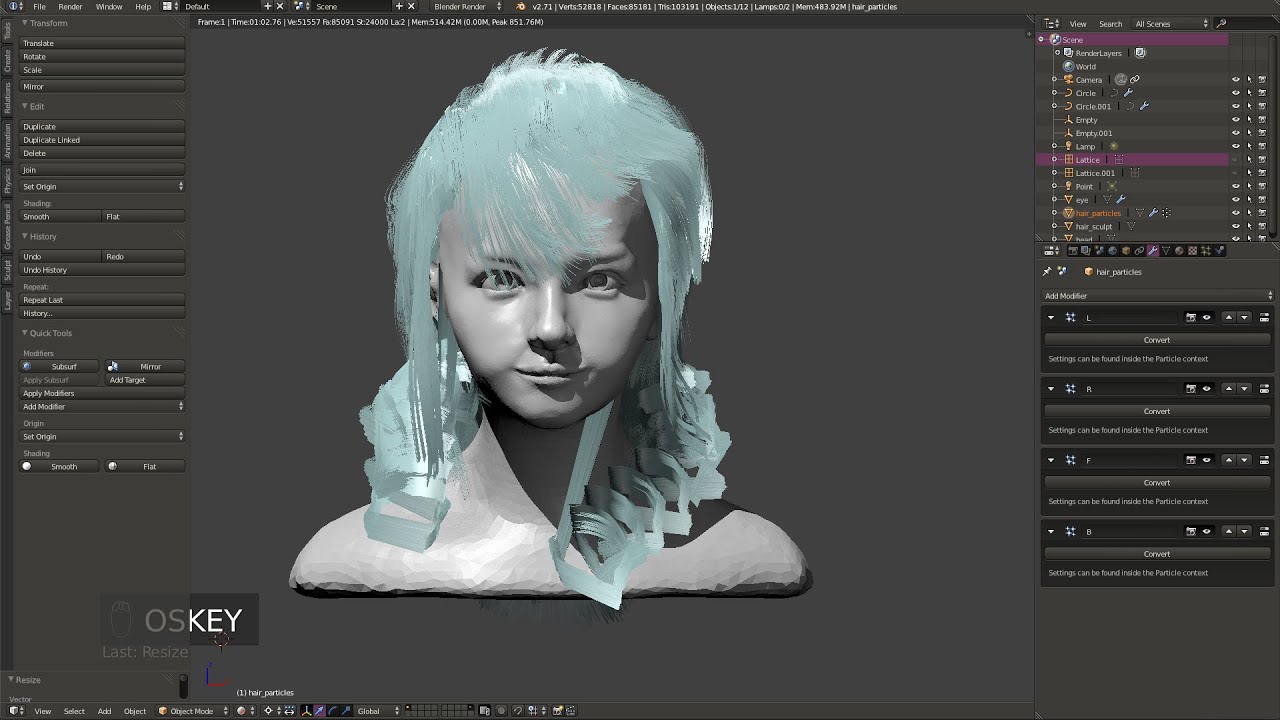1280x720 pixels.
Task: Open the Add Modifier dropdown in Properties panel
Action: 1158,296
